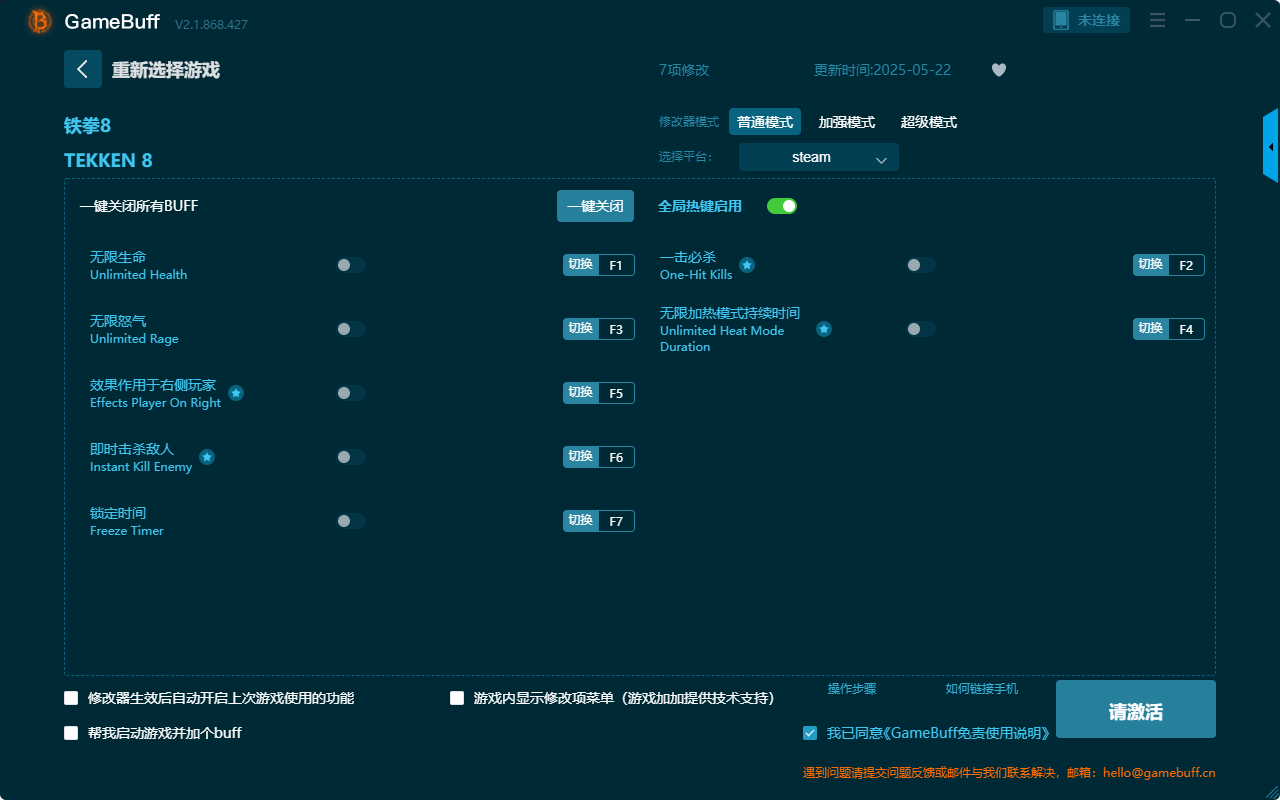Image resolution: width=1280 pixels, height=800 pixels.
Task: Open the hamburger menu in the title bar
Action: click(1157, 19)
